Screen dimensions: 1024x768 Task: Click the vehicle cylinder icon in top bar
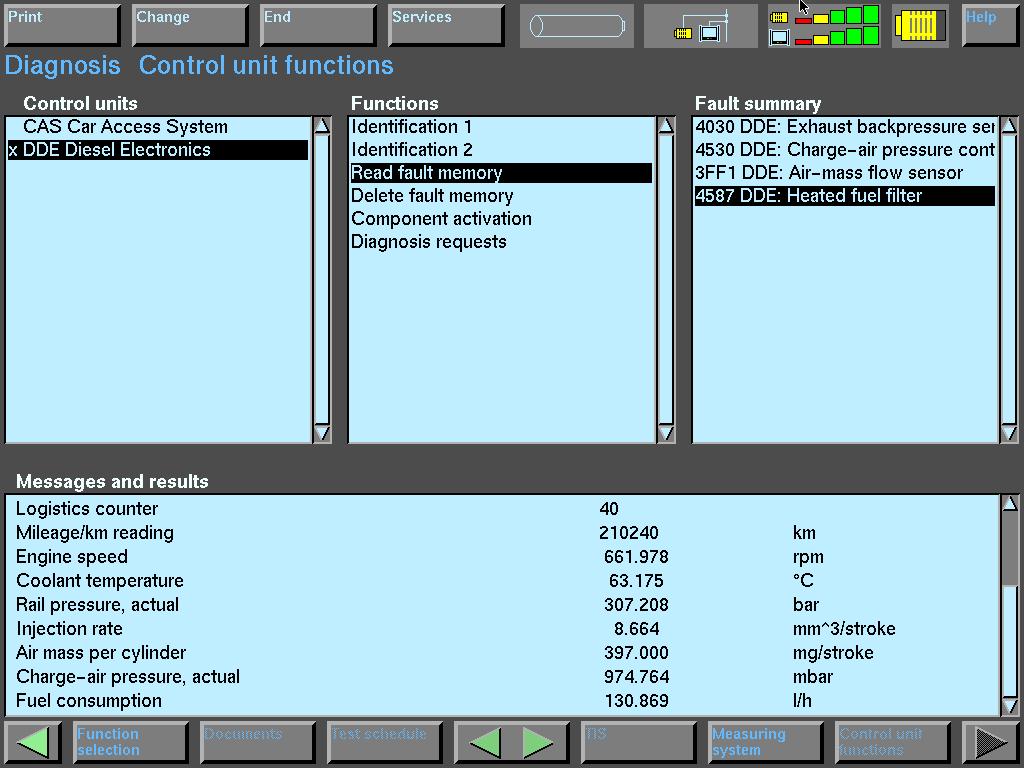(x=576, y=26)
